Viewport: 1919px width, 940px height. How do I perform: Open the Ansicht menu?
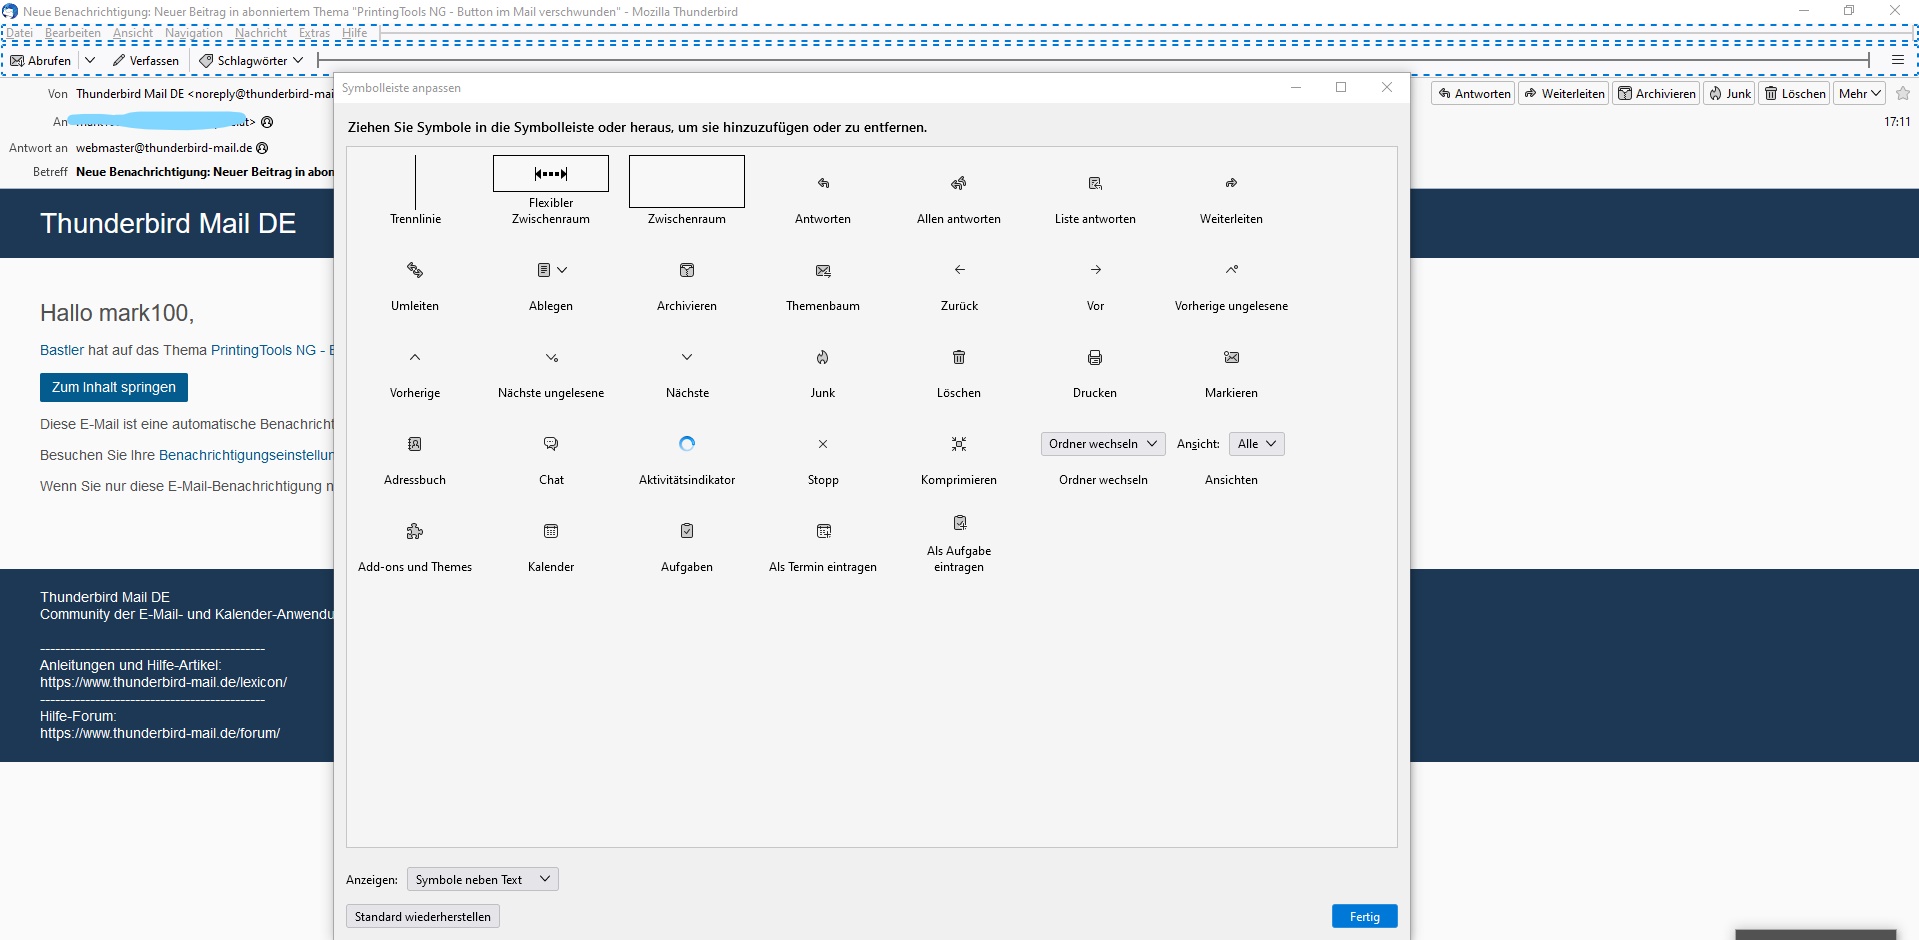[133, 33]
